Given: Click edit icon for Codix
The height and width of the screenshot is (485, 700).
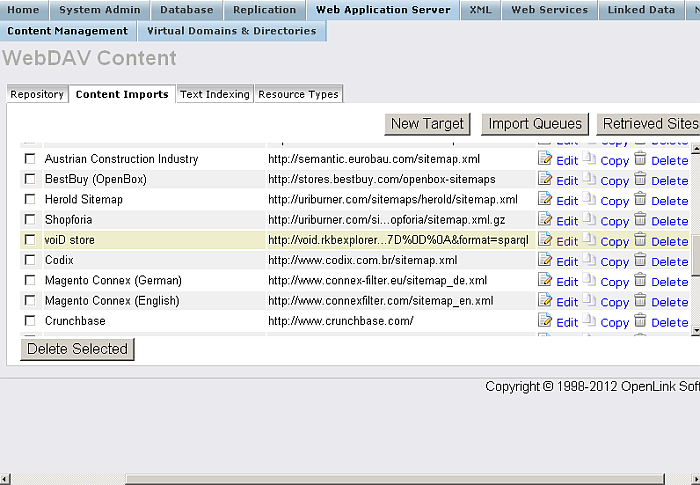Looking at the screenshot, I should [545, 259].
